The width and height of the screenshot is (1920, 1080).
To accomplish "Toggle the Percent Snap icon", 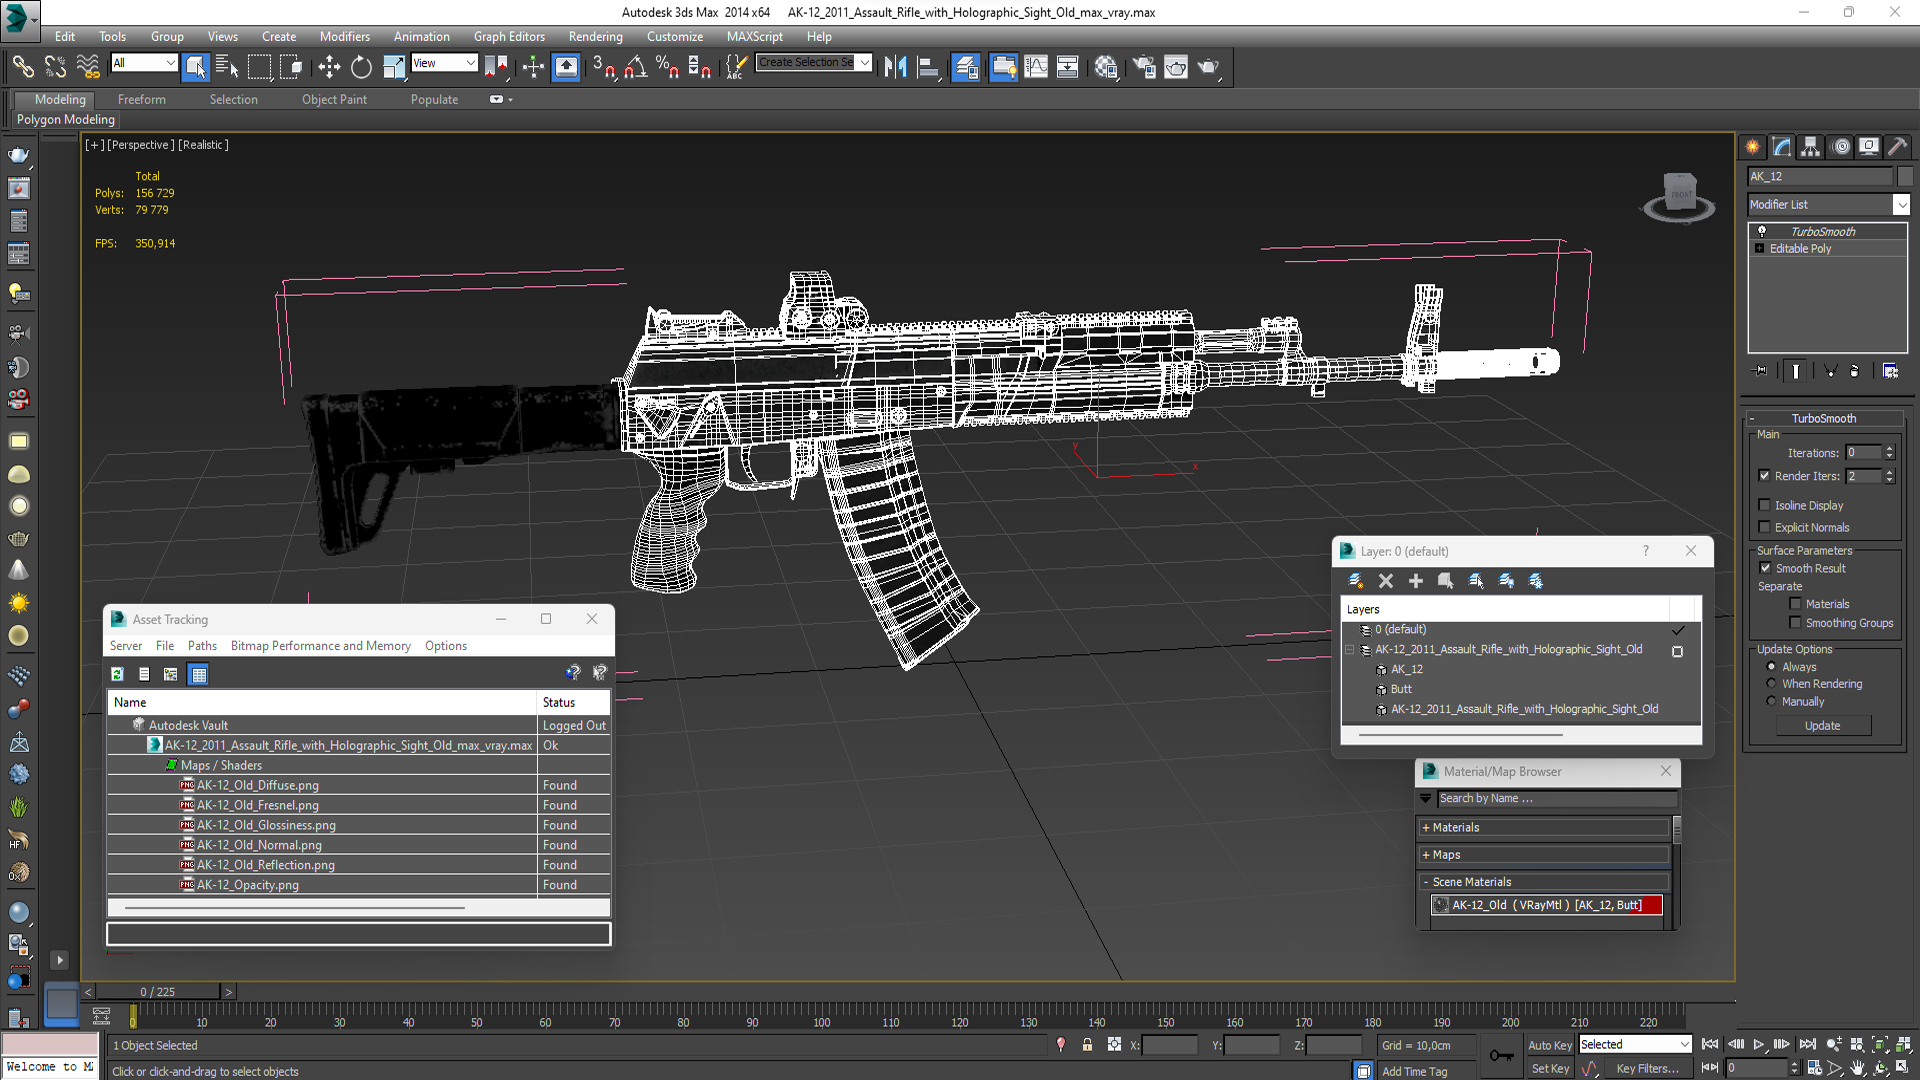I will (x=667, y=67).
